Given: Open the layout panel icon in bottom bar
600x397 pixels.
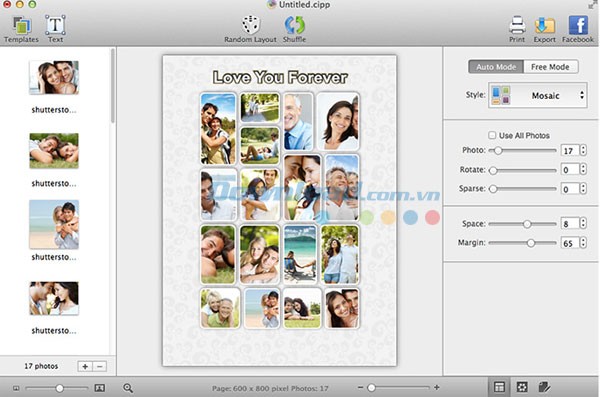Looking at the screenshot, I should [499, 387].
